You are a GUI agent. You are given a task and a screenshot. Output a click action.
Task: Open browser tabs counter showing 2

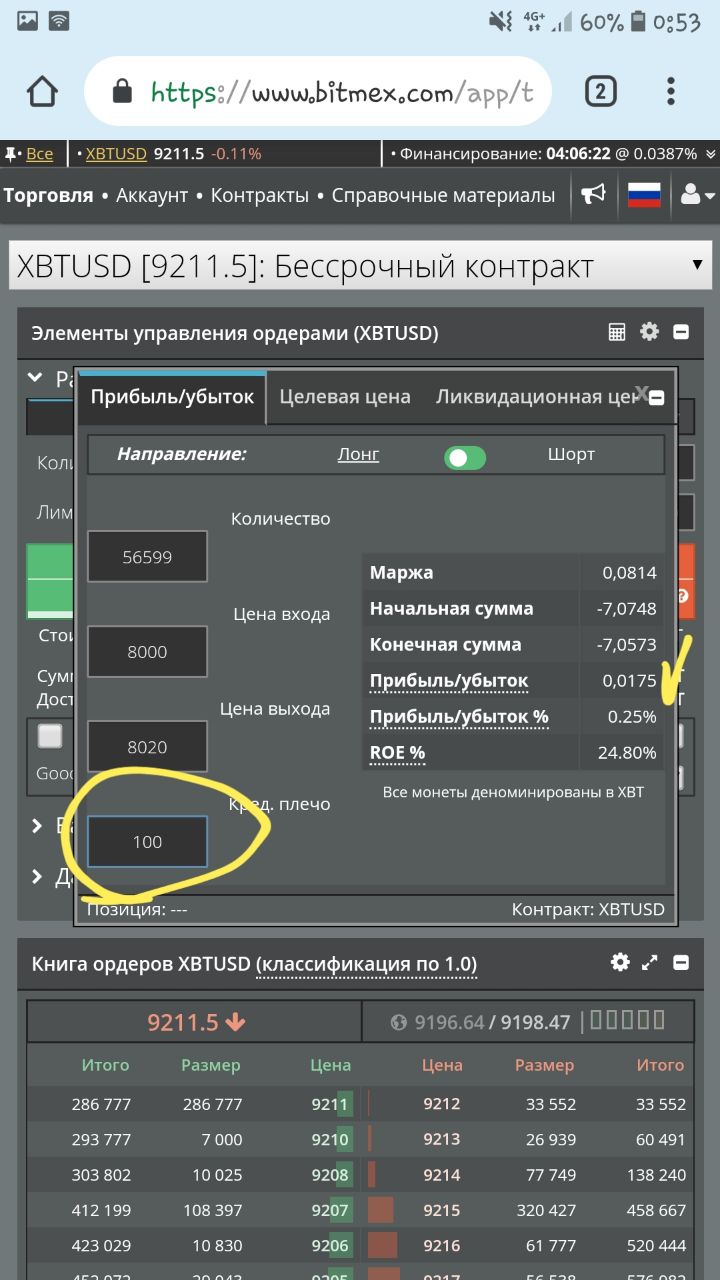(599, 92)
